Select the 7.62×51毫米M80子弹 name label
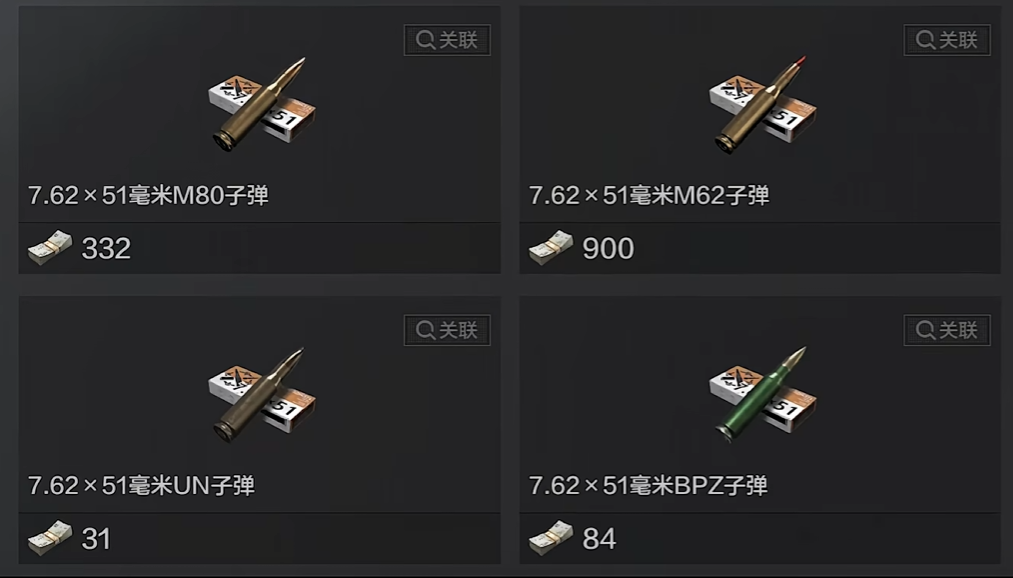1013x578 pixels. pos(148,195)
